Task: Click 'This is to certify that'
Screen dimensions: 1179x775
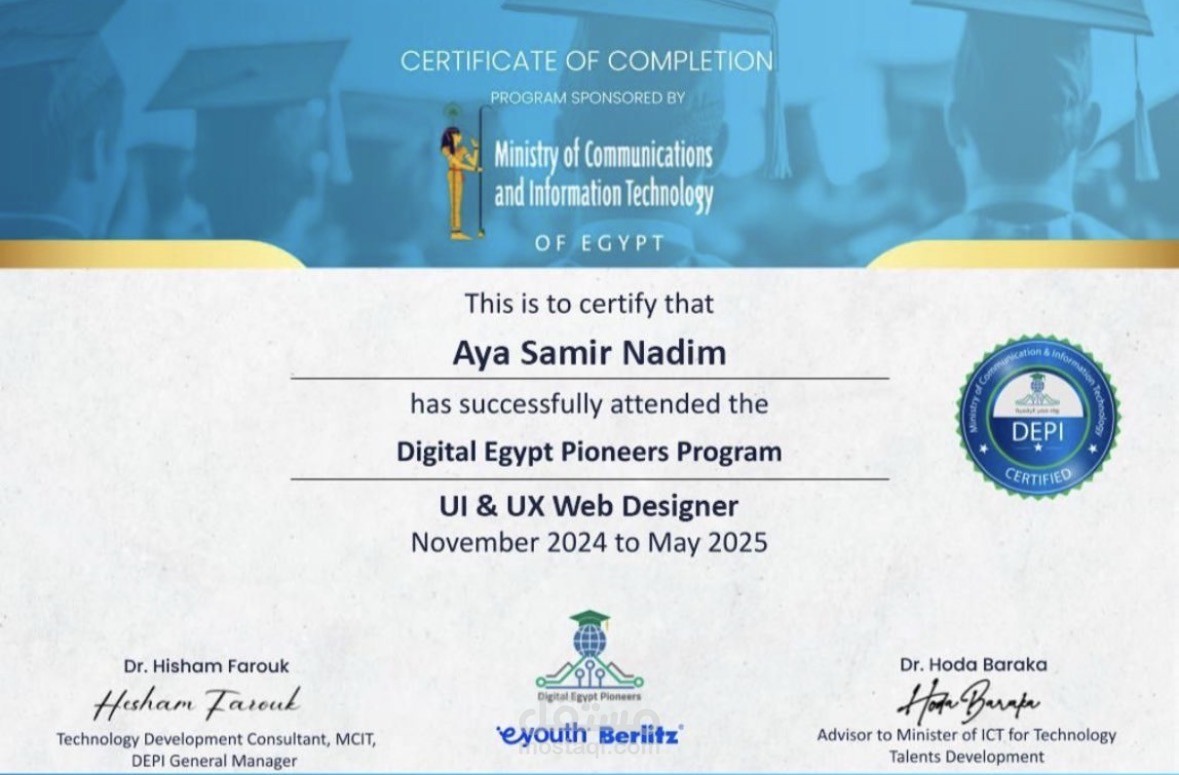Action: (589, 304)
